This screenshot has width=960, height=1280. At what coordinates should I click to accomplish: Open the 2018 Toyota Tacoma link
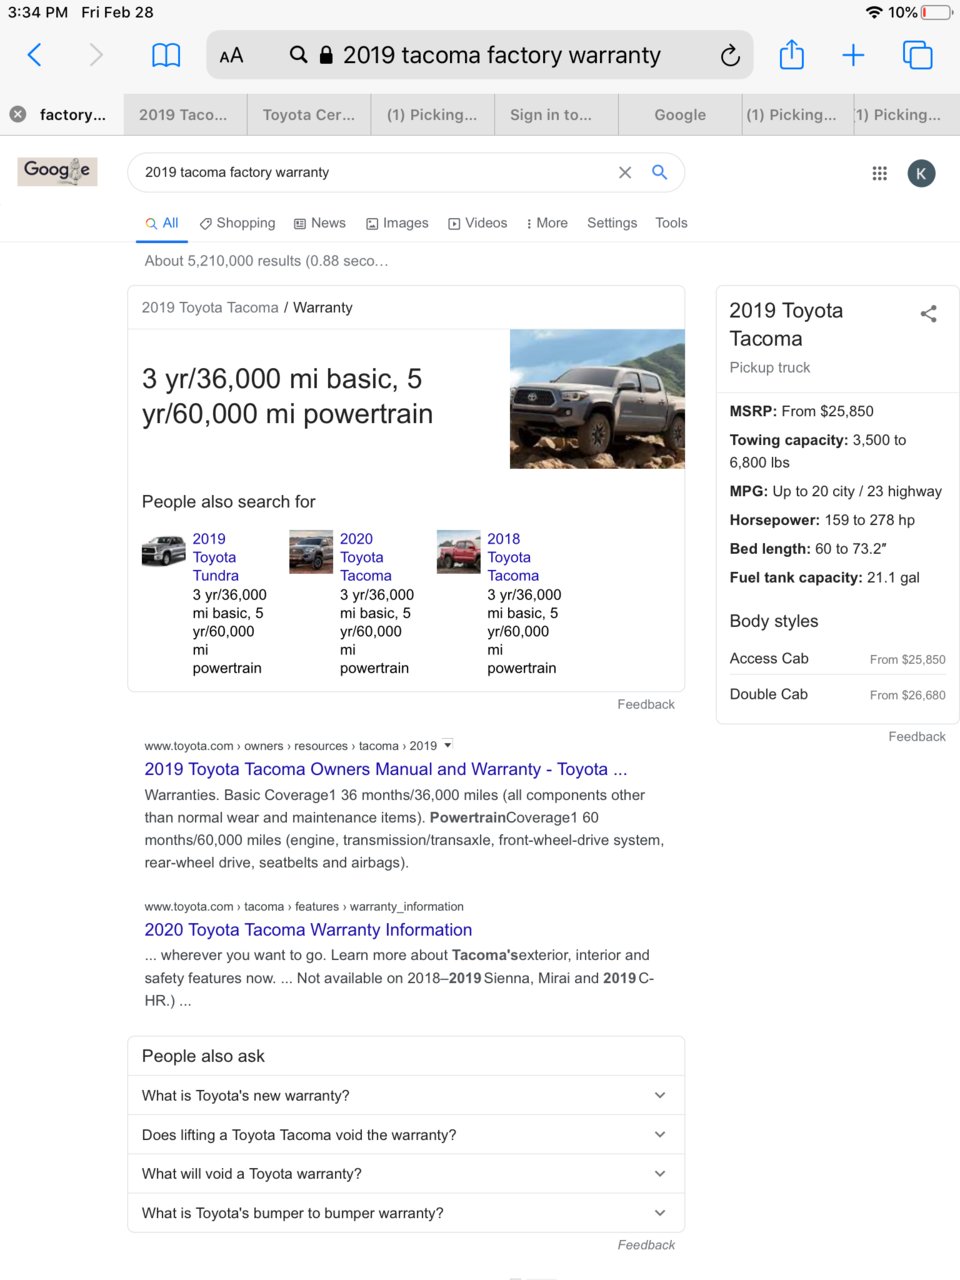point(513,557)
